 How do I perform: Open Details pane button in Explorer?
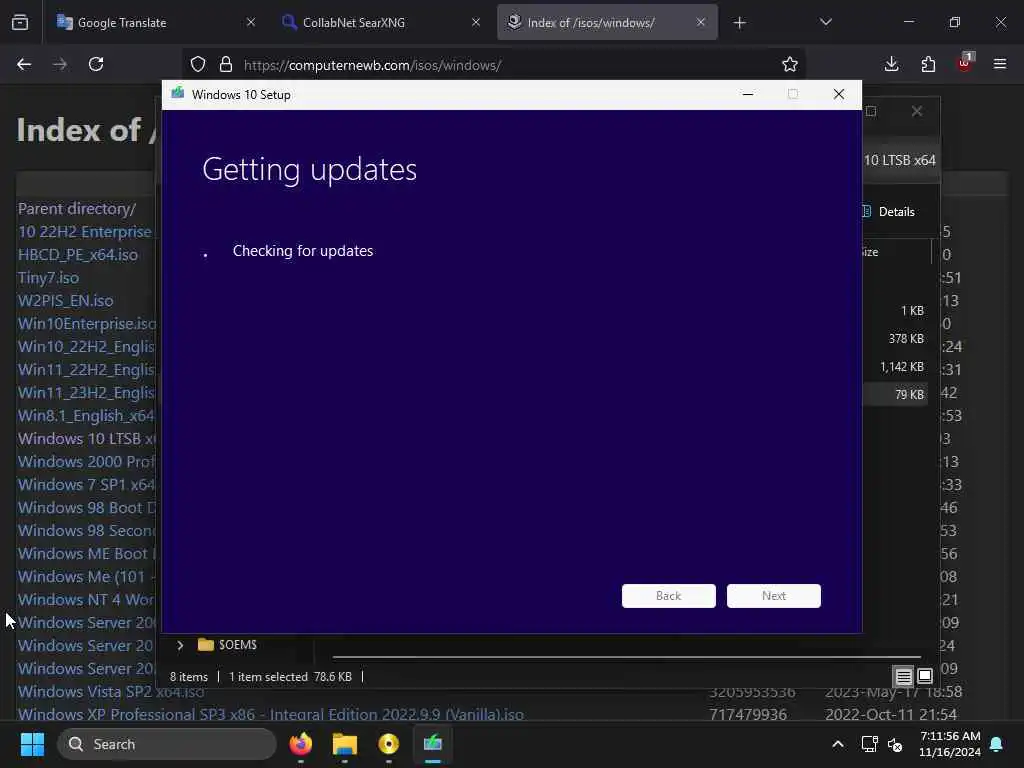(x=889, y=212)
